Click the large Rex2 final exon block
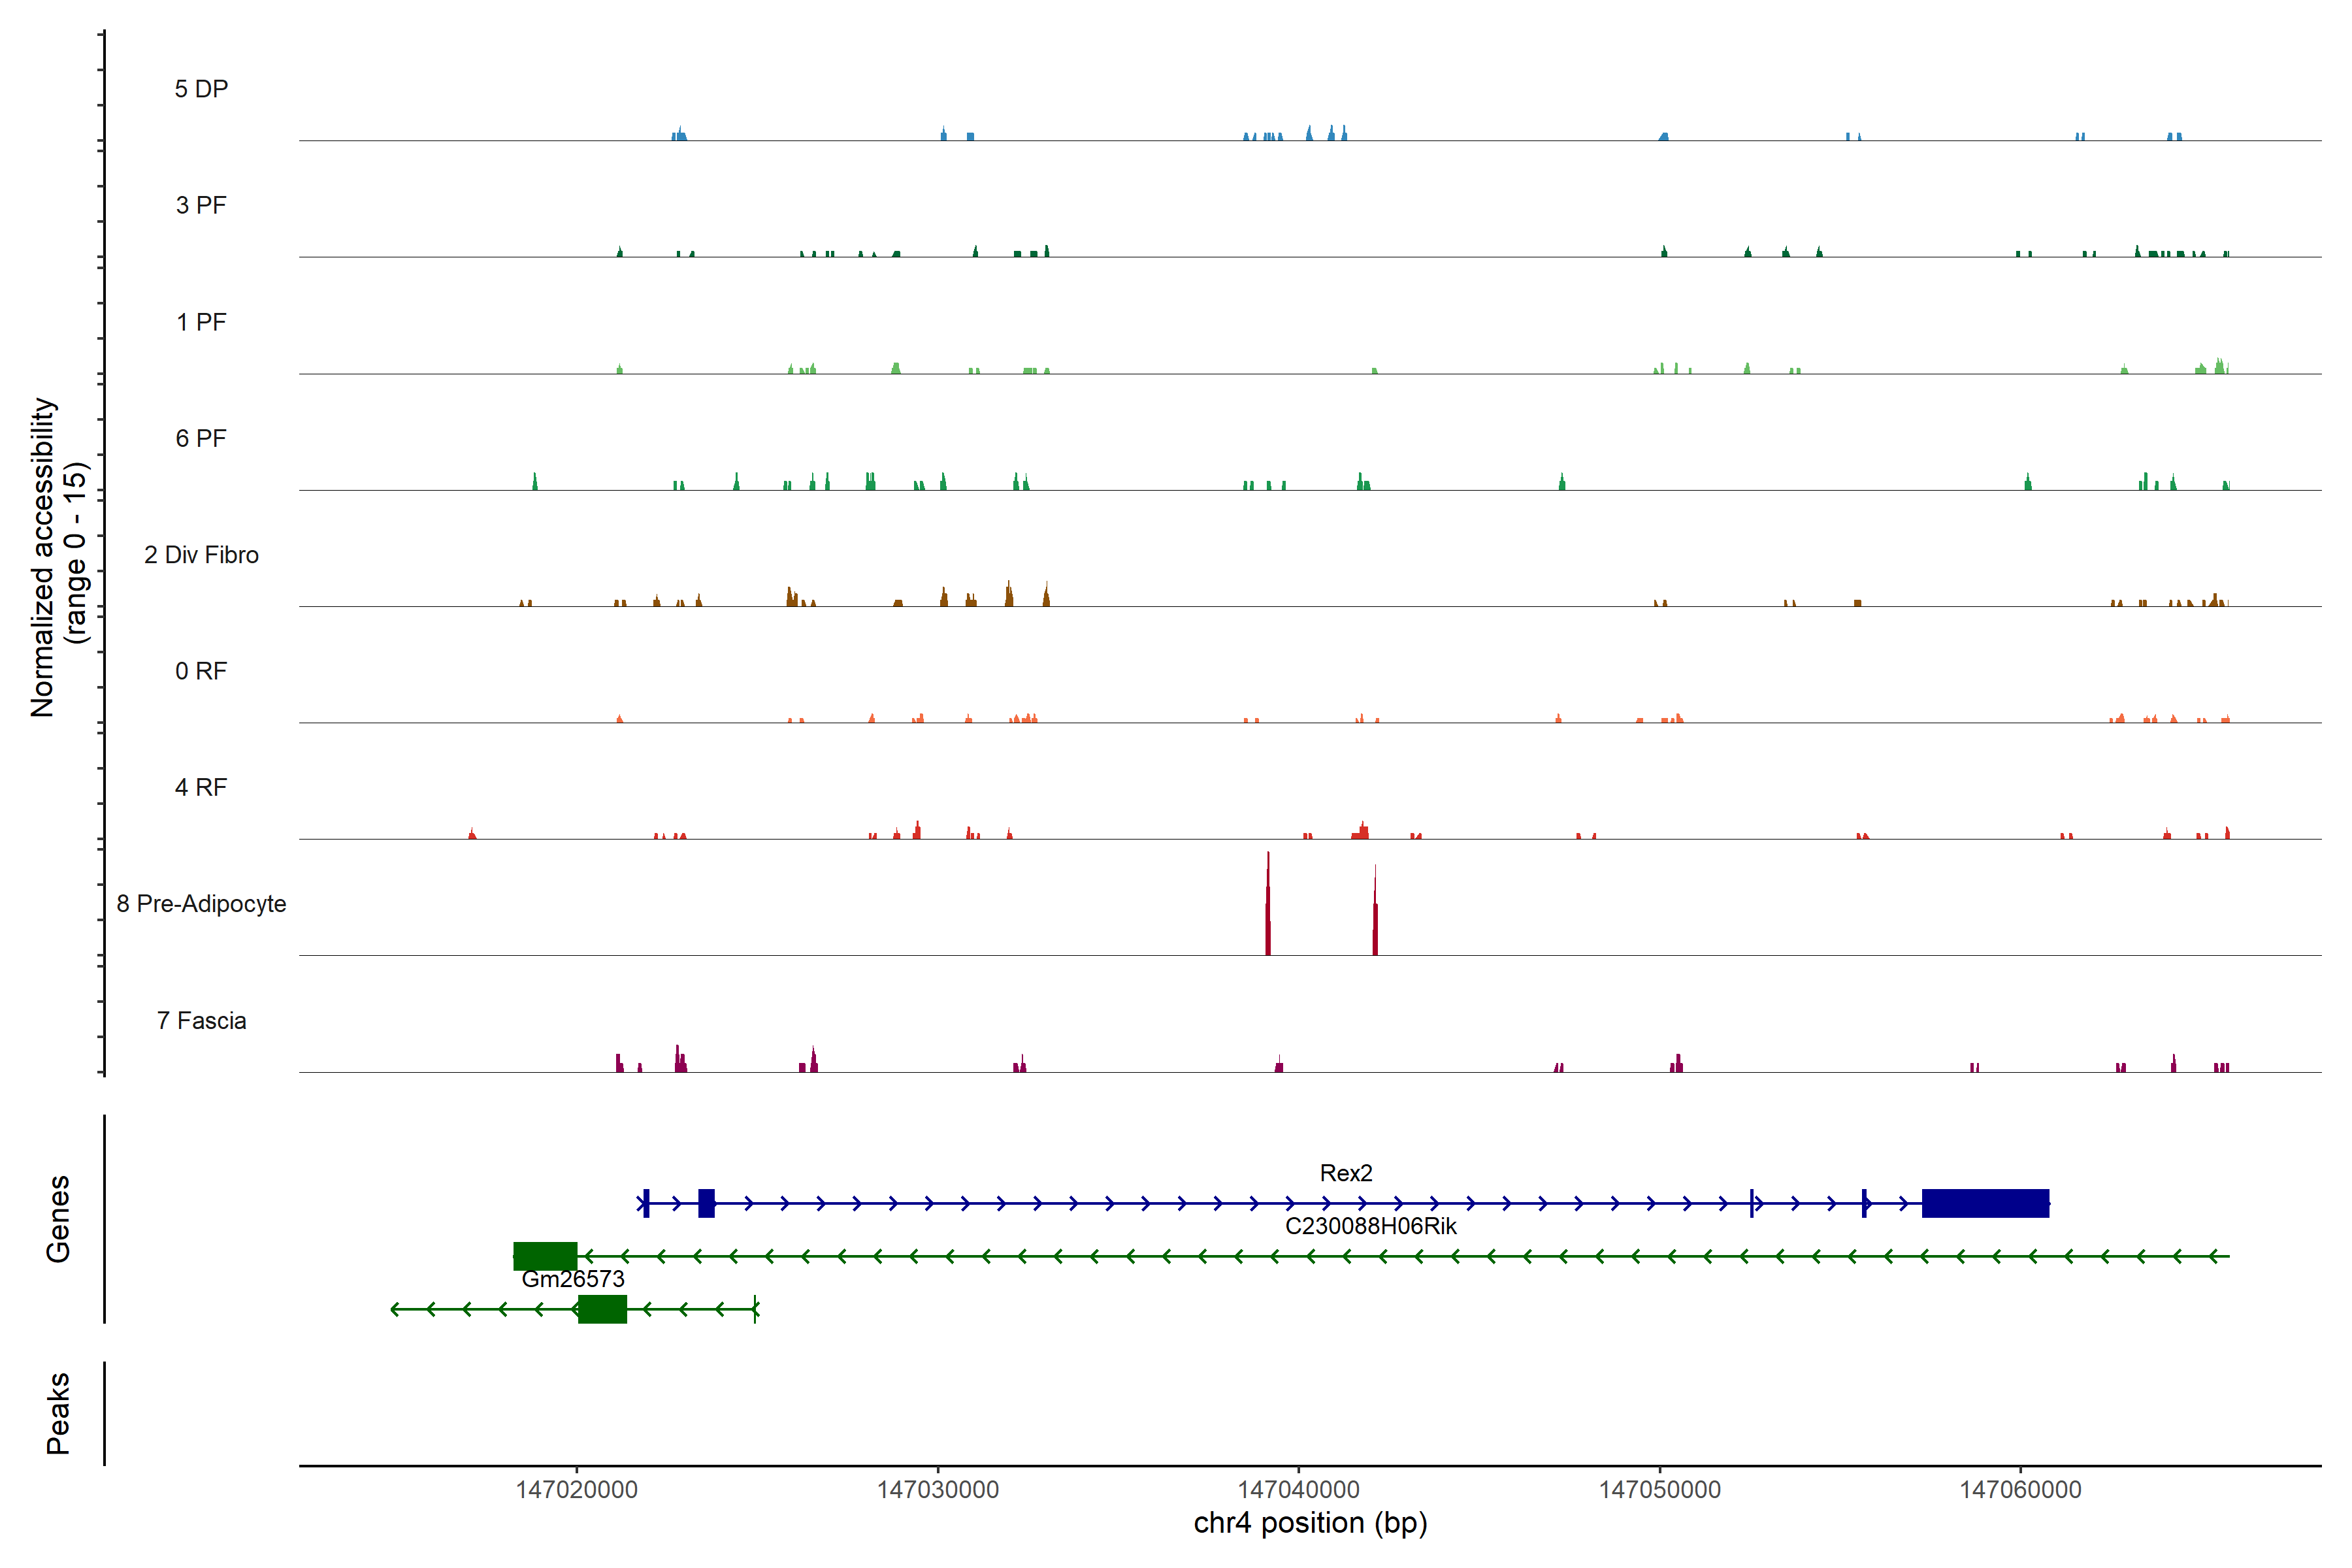Screen dimensions: 2352x1568 (1985, 1203)
